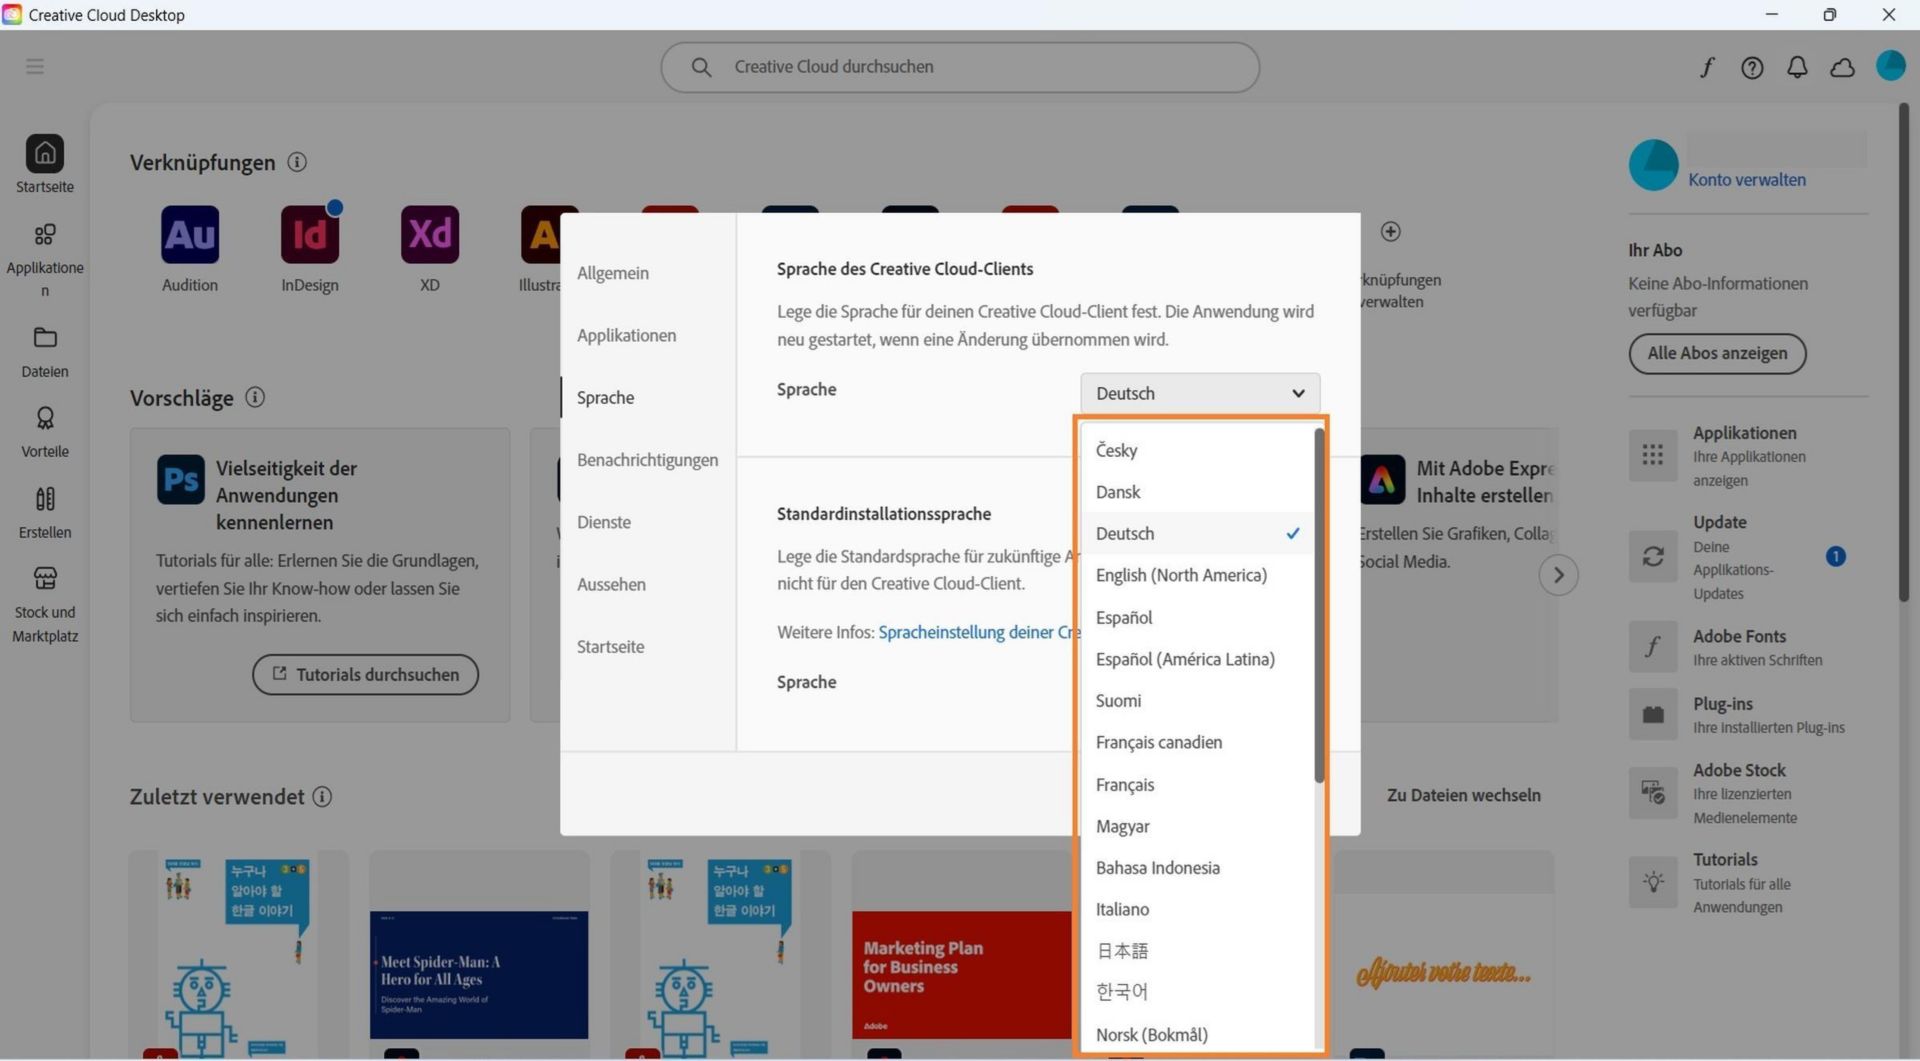Open Stock und Marktplatz
Screen dimensions: 1920x1061
pyautogui.click(x=45, y=605)
